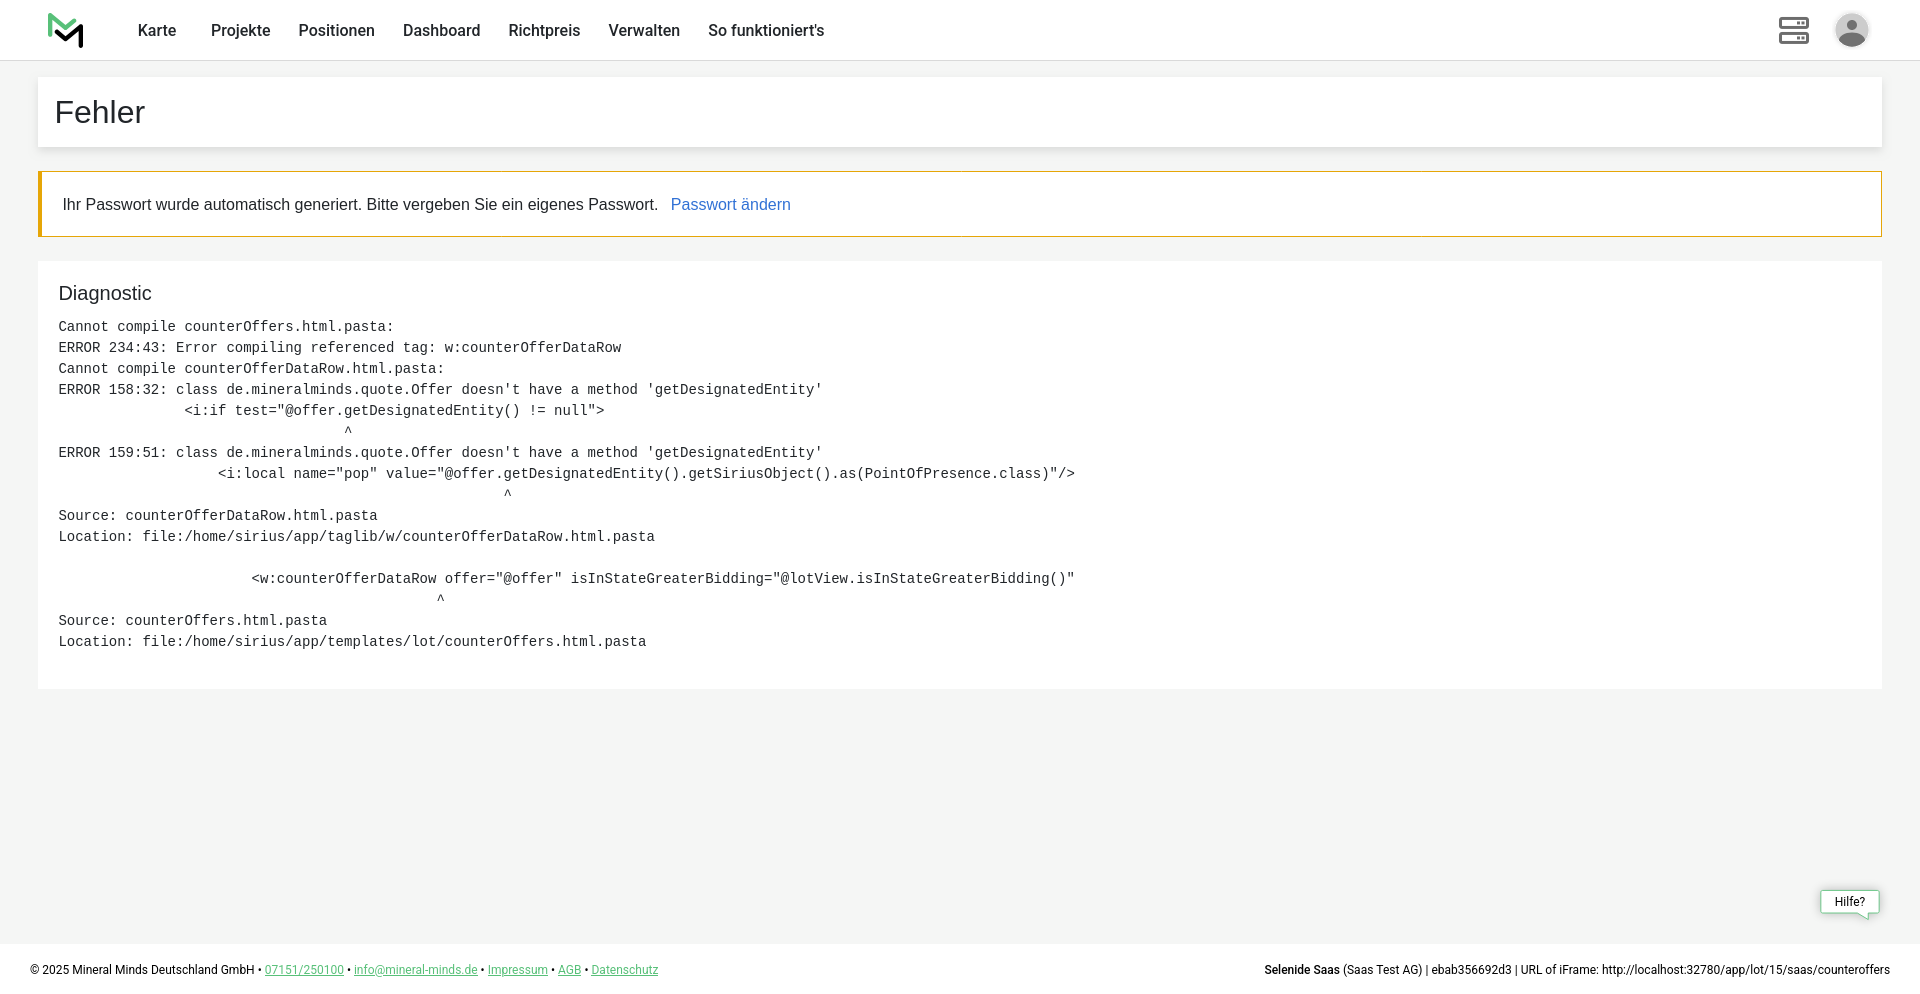
Task: Open the user profile avatar
Action: coord(1851,31)
